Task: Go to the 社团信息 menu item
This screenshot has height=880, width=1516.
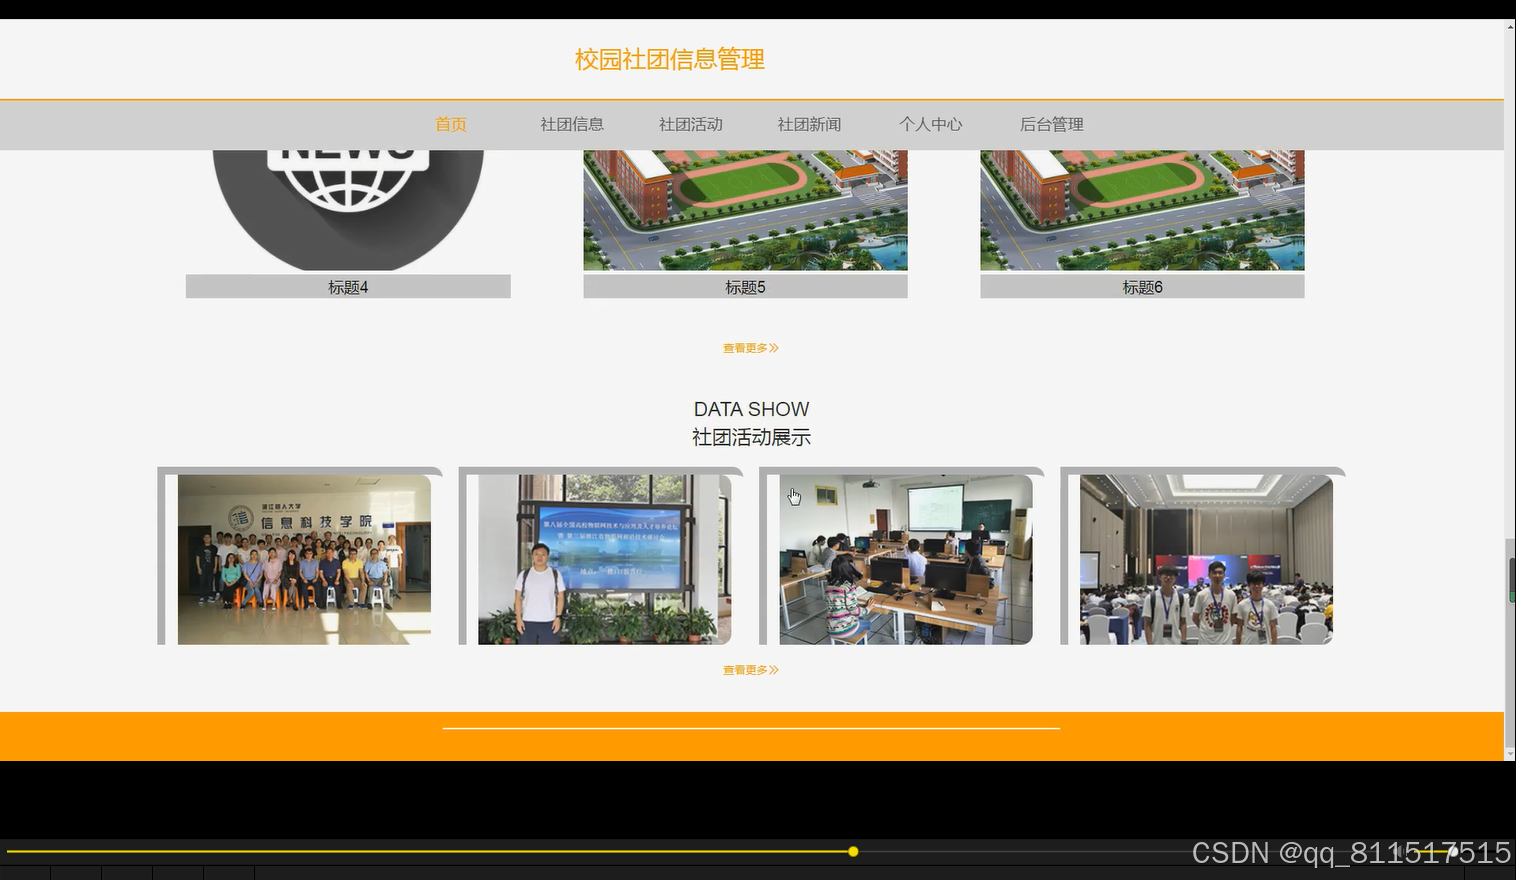Action: [572, 124]
